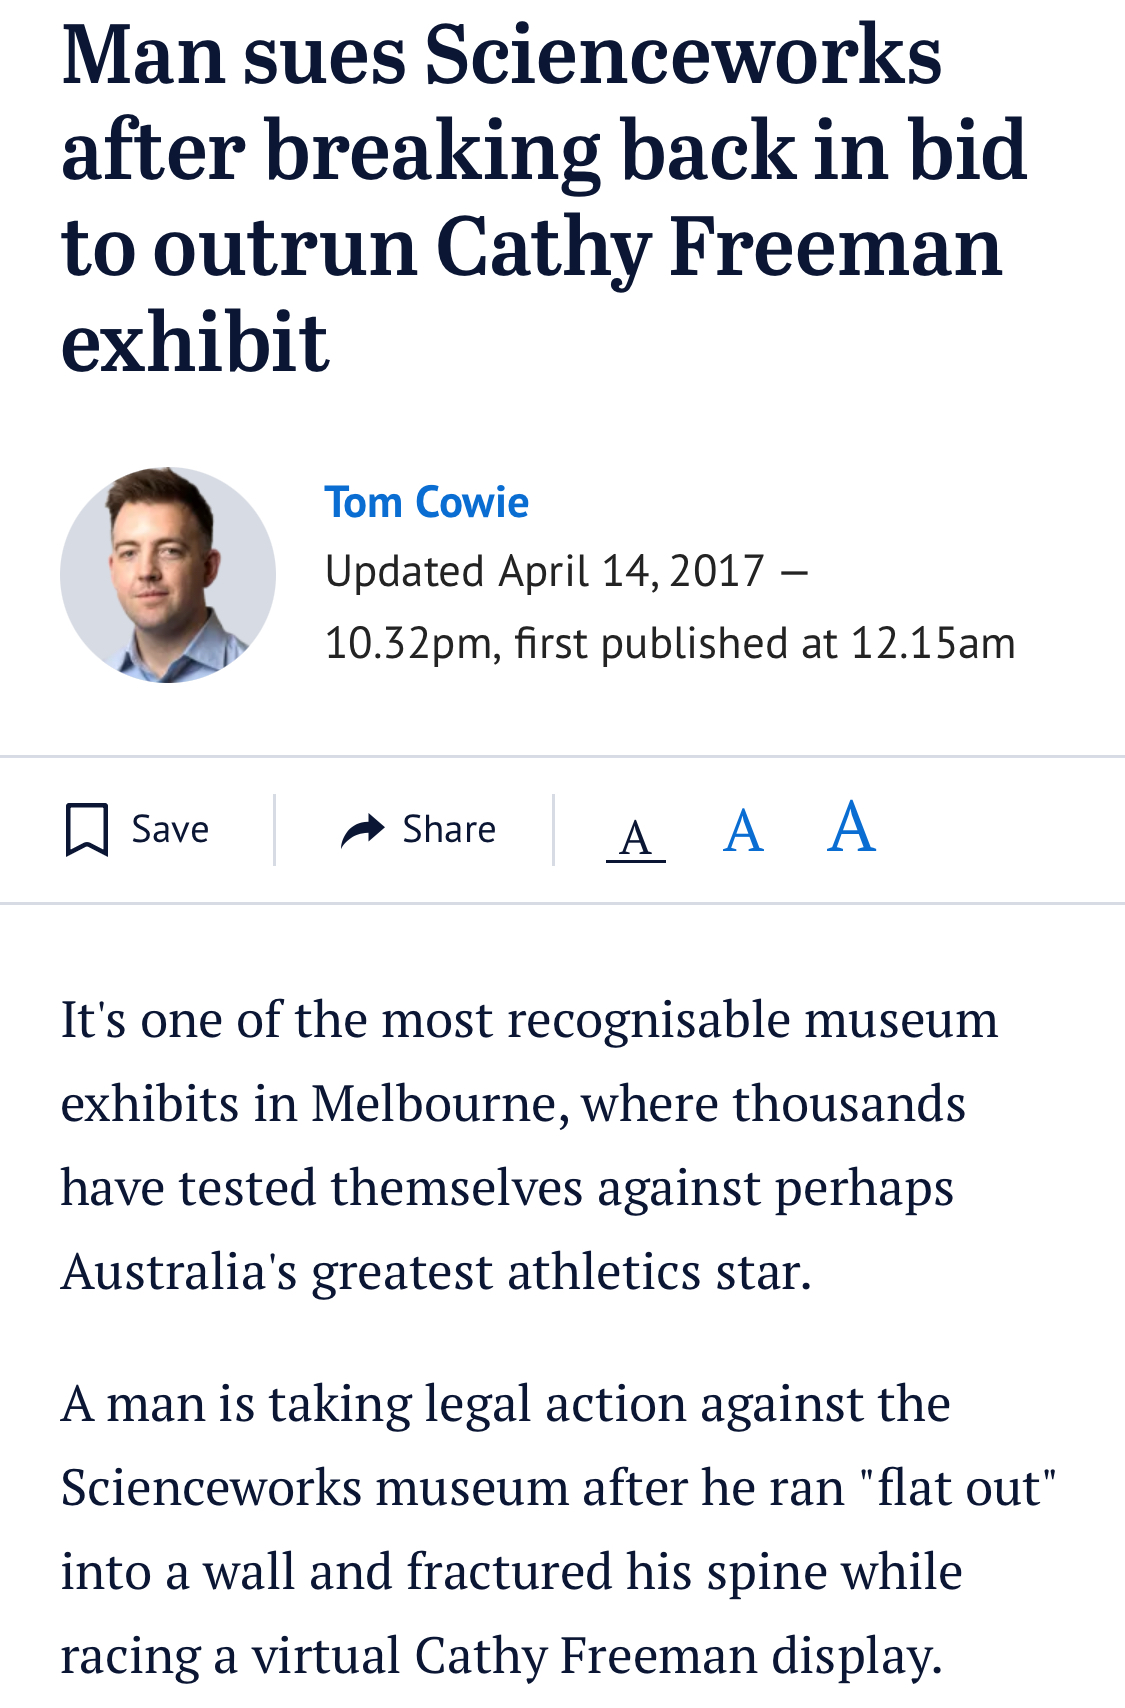Viewport: 1125px width, 1708px height.
Task: Click the quoted 'flat out' phrase
Action: (x=957, y=1487)
